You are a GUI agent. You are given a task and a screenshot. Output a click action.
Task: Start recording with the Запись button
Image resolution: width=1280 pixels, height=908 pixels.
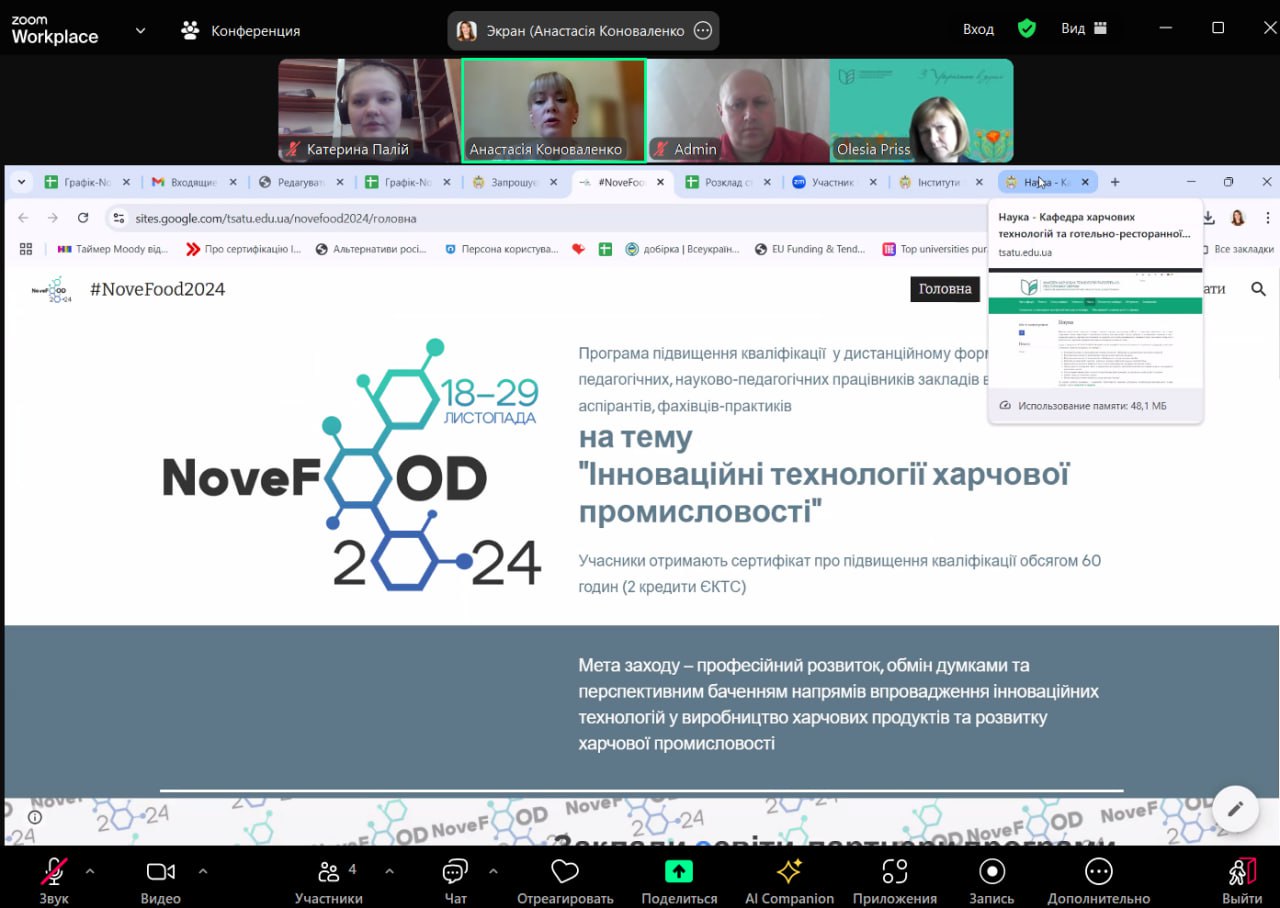coord(992,881)
